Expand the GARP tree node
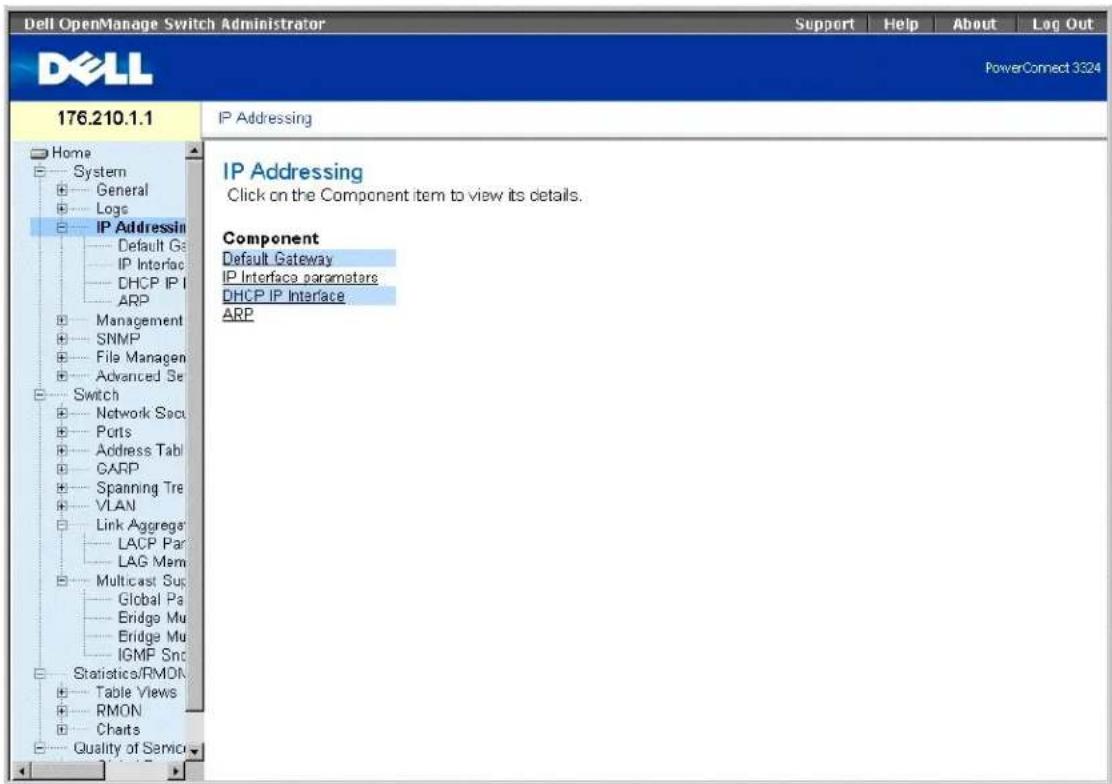The height and width of the screenshot is (784, 1112). pos(62,469)
